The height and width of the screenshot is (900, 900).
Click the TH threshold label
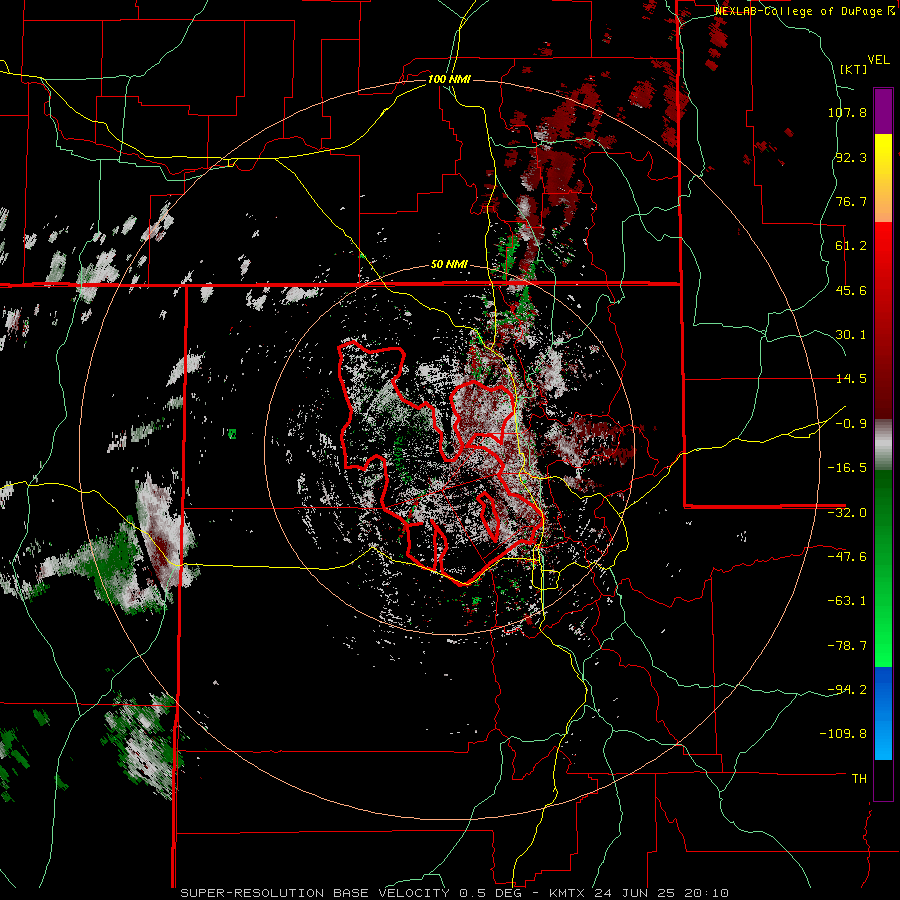(x=859, y=778)
